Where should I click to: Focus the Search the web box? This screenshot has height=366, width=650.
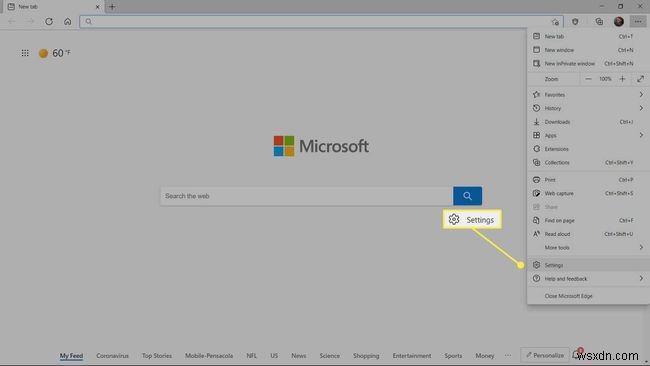pos(306,196)
